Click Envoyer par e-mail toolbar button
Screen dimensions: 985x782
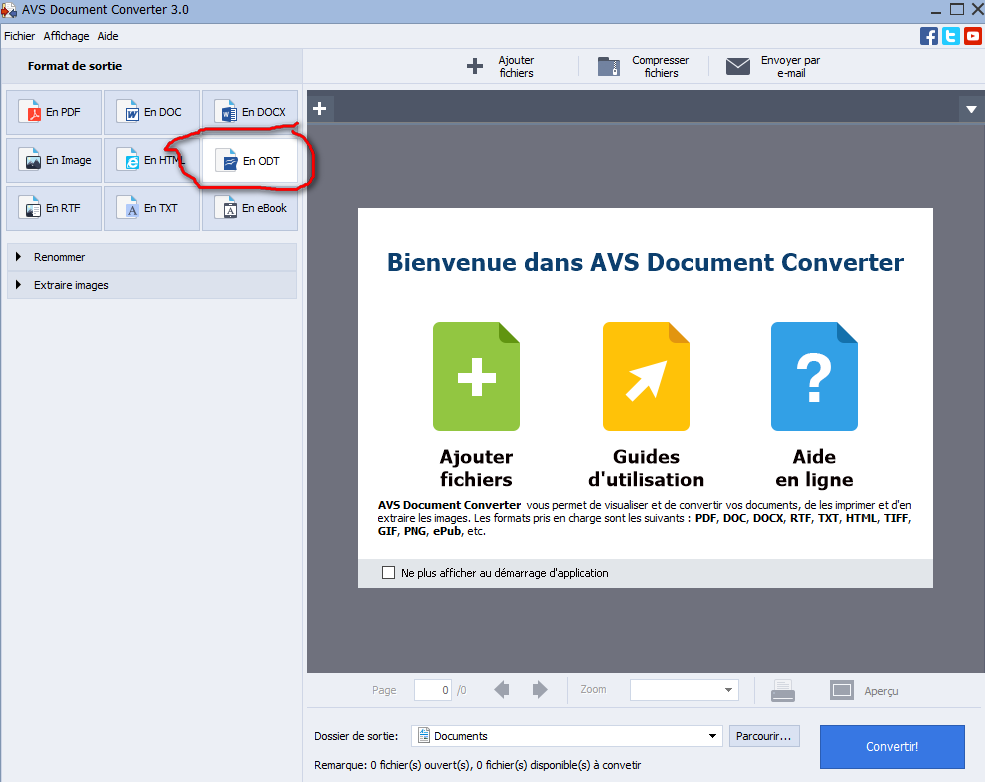coord(773,67)
